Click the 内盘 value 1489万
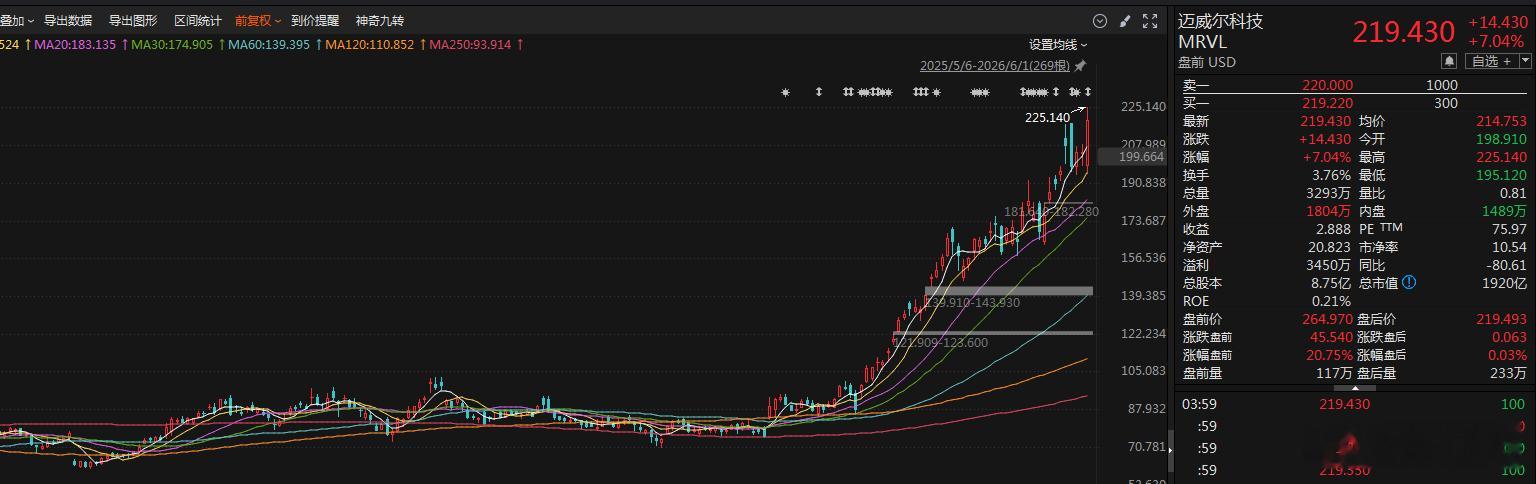1536x484 pixels. (1503, 211)
